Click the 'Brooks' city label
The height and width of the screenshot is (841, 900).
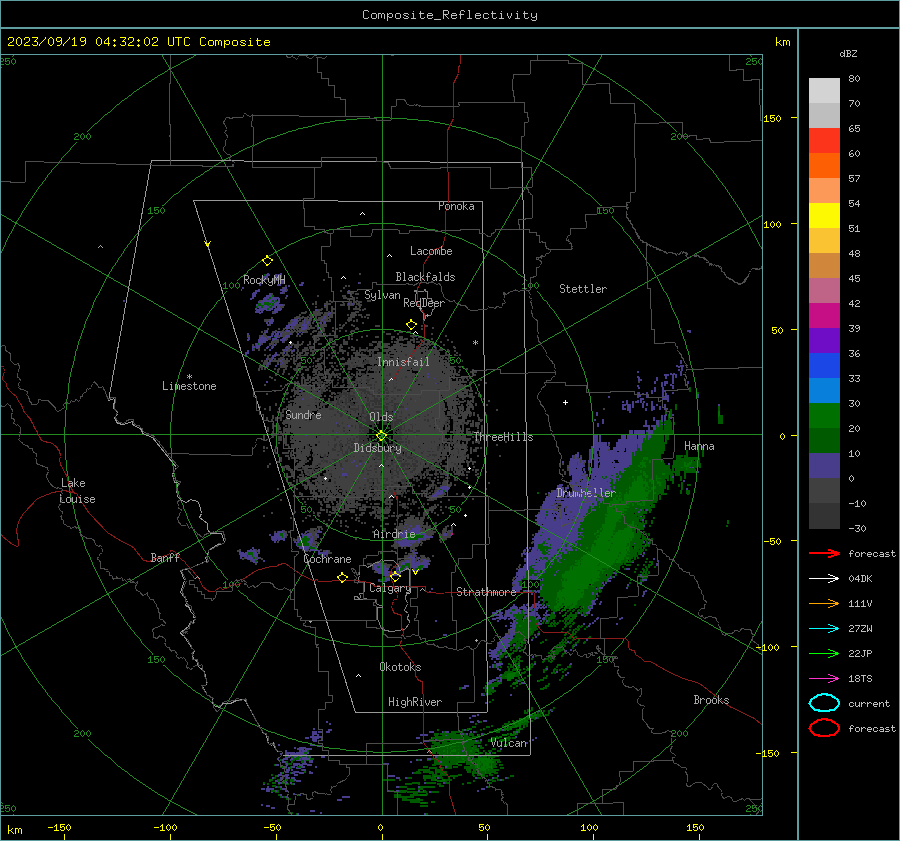pyautogui.click(x=711, y=700)
